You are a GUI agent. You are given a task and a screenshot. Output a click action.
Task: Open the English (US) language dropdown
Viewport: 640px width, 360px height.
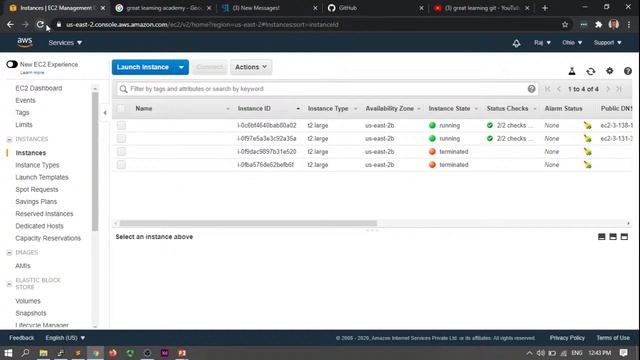(x=65, y=338)
